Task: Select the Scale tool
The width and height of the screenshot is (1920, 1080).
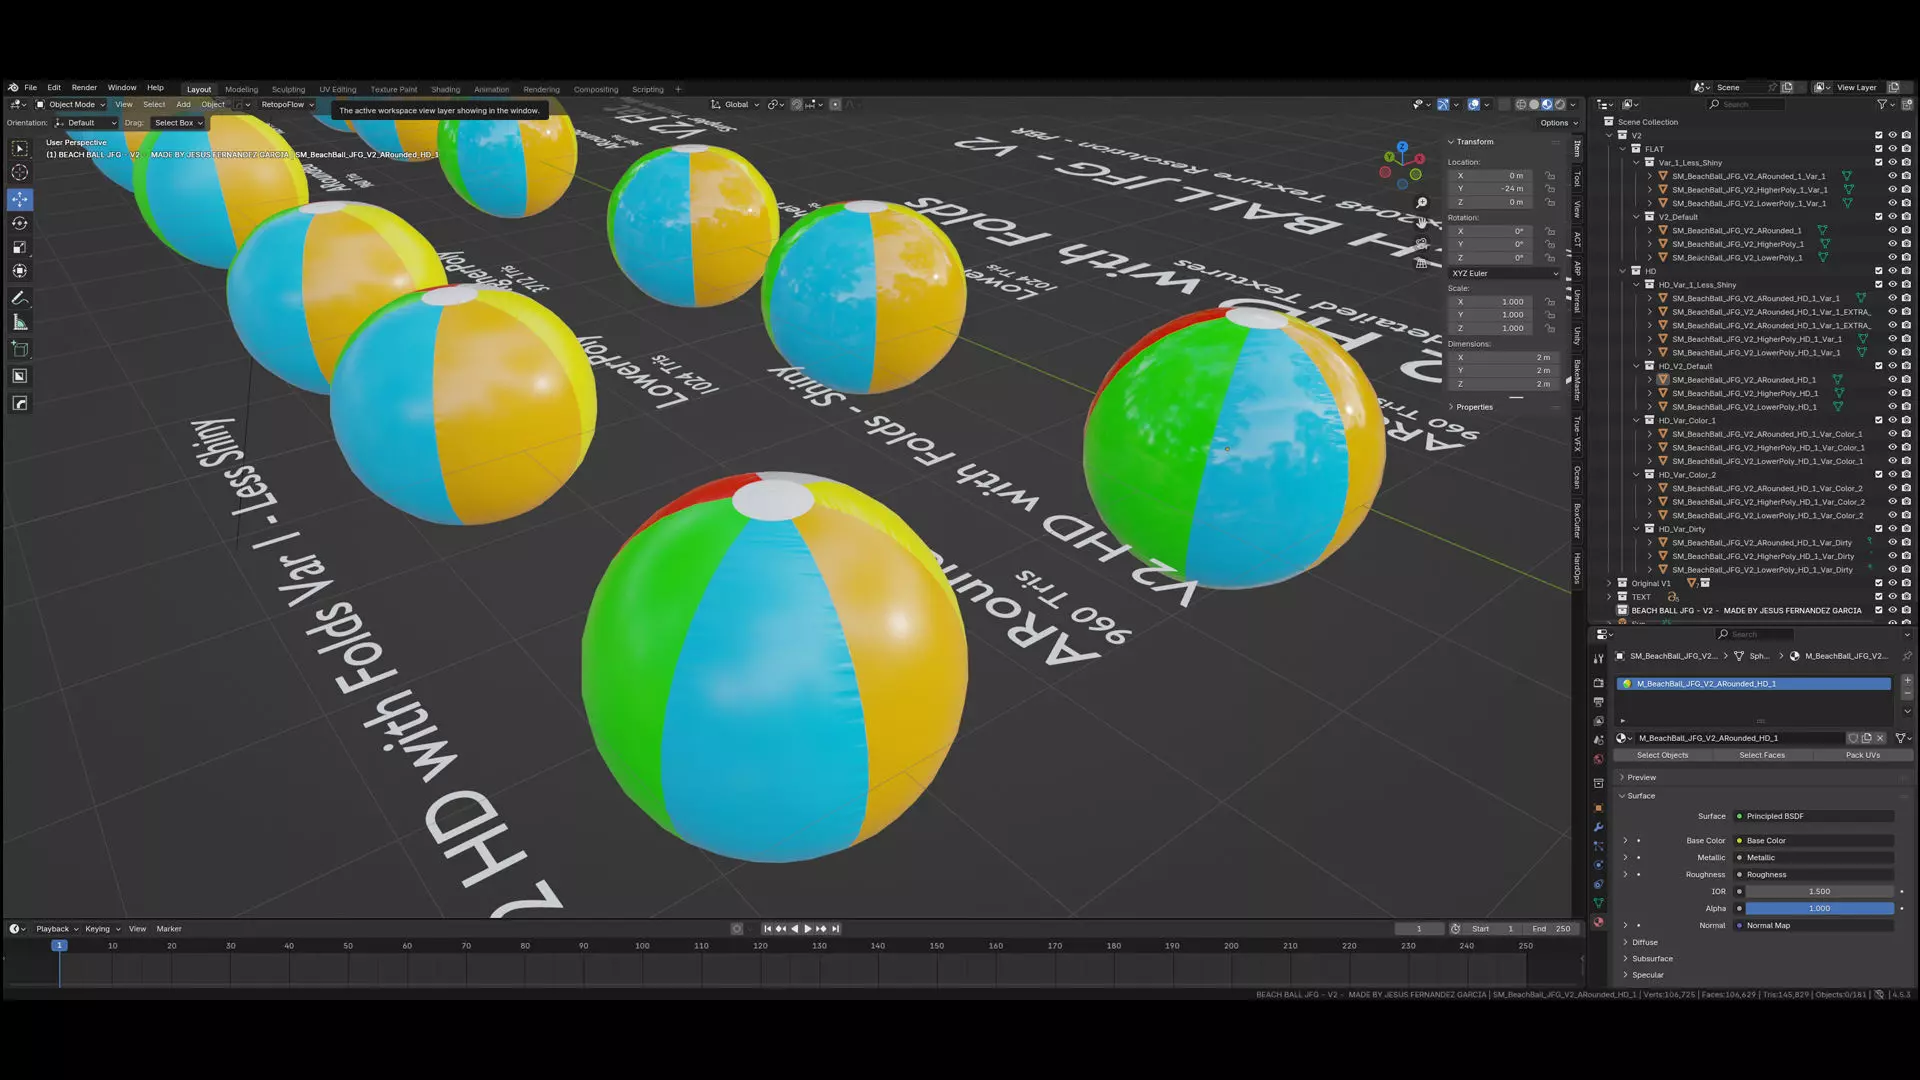Action: tap(20, 247)
